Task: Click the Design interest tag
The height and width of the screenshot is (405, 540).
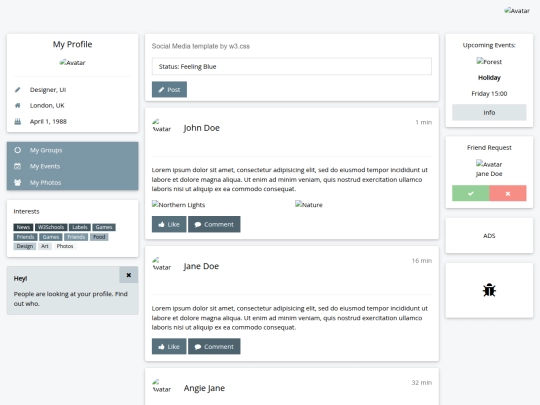Action: pos(24,246)
